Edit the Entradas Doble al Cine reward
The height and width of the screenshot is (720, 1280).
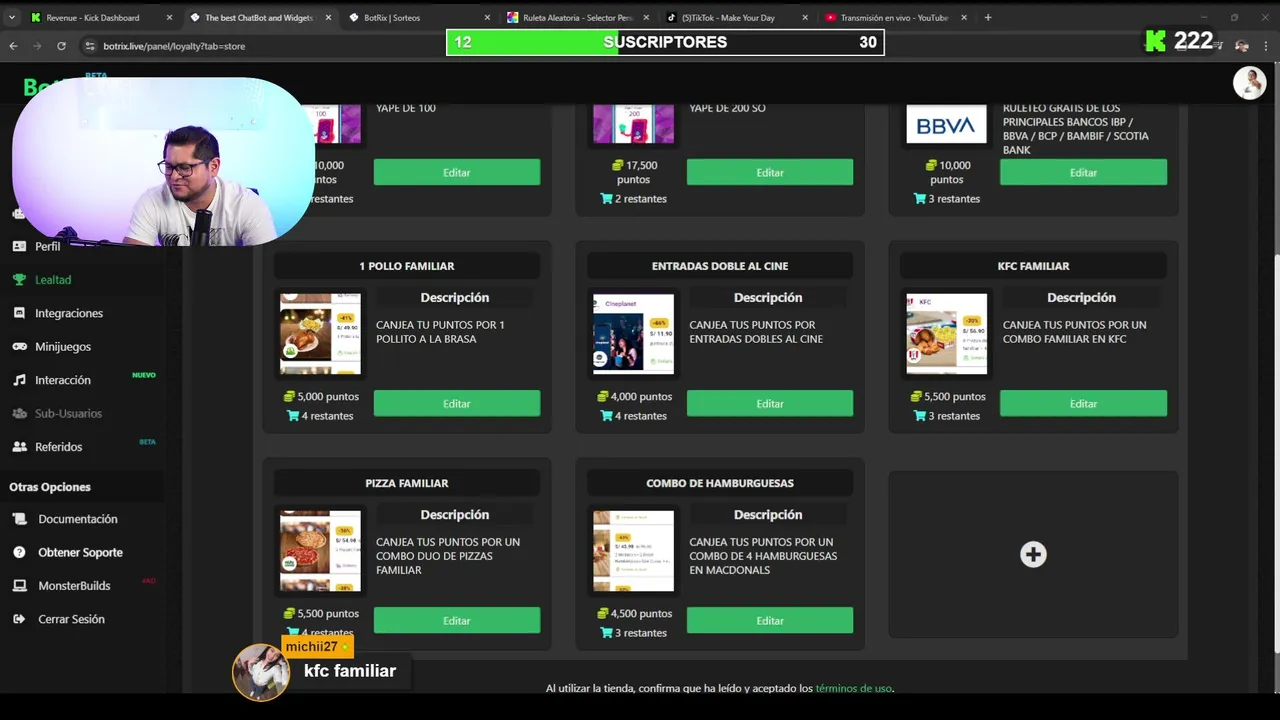tap(770, 403)
